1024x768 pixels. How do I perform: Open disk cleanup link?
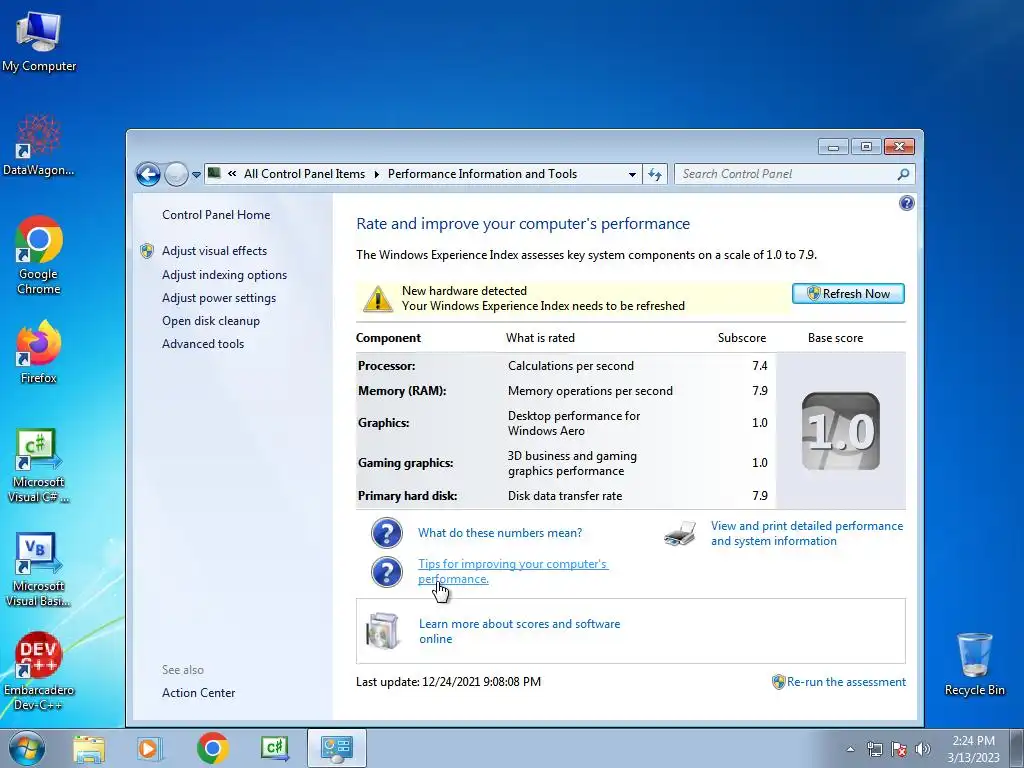click(x=210, y=321)
